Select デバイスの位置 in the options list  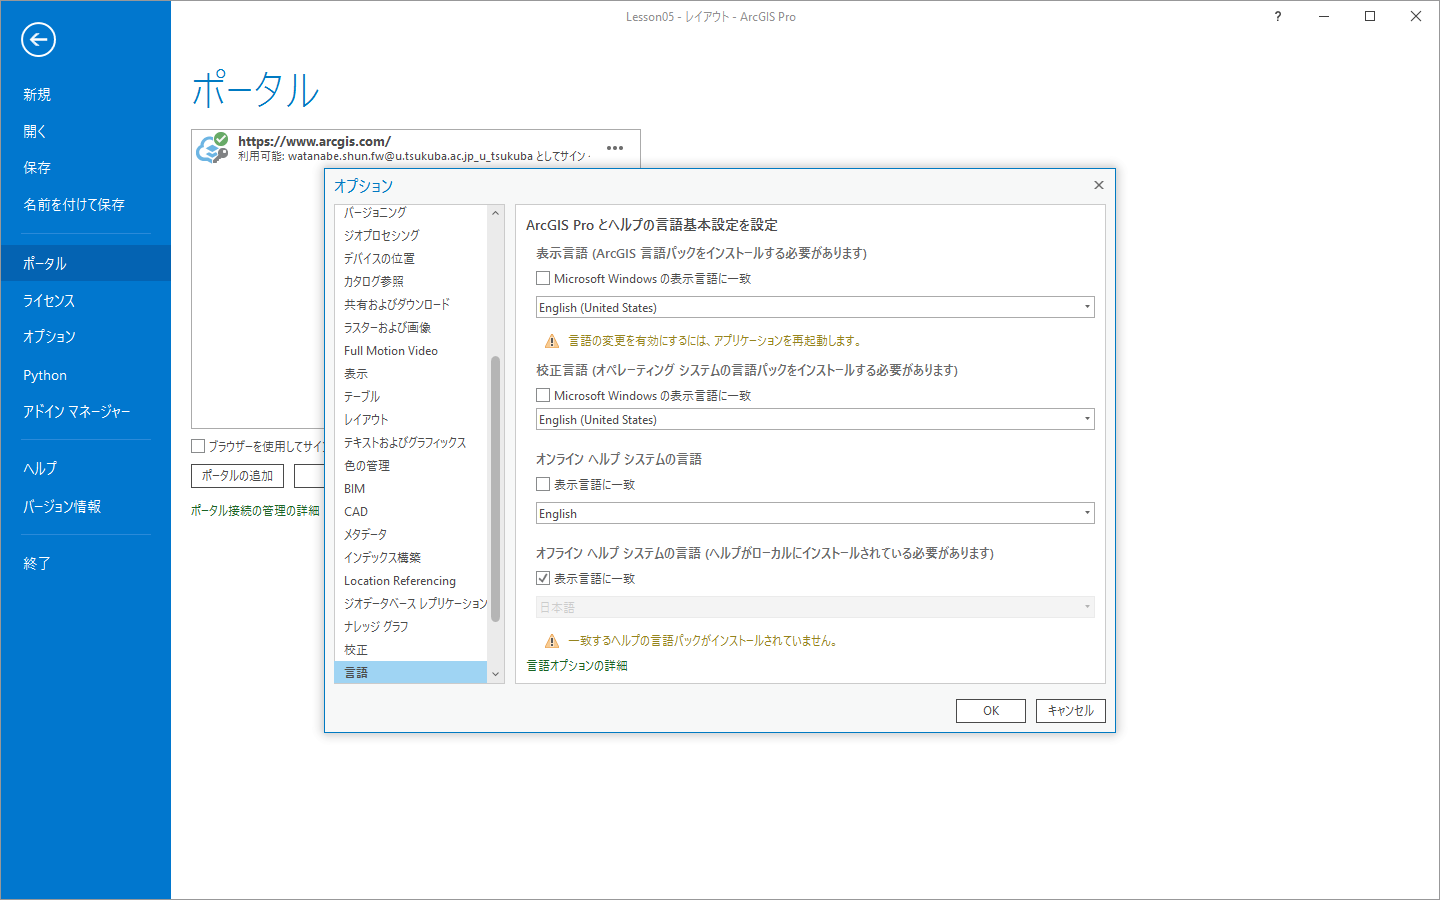tap(411, 258)
